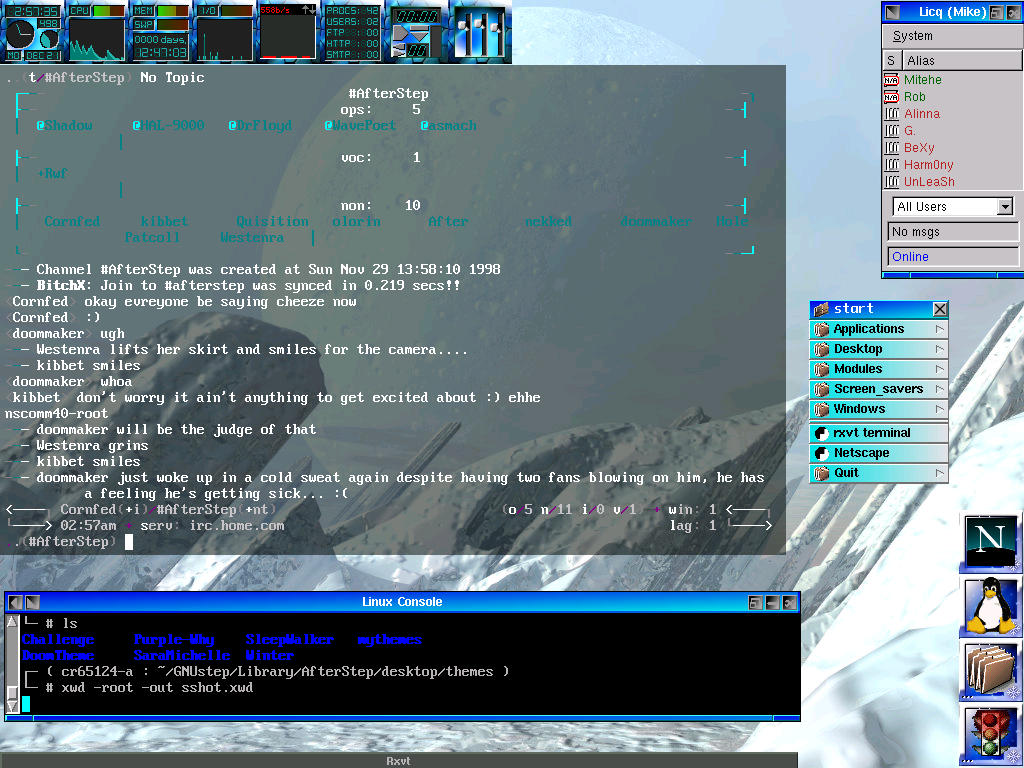The image size is (1024, 768).
Task: Select contact Alinna in Licq list
Action: [x=922, y=114]
